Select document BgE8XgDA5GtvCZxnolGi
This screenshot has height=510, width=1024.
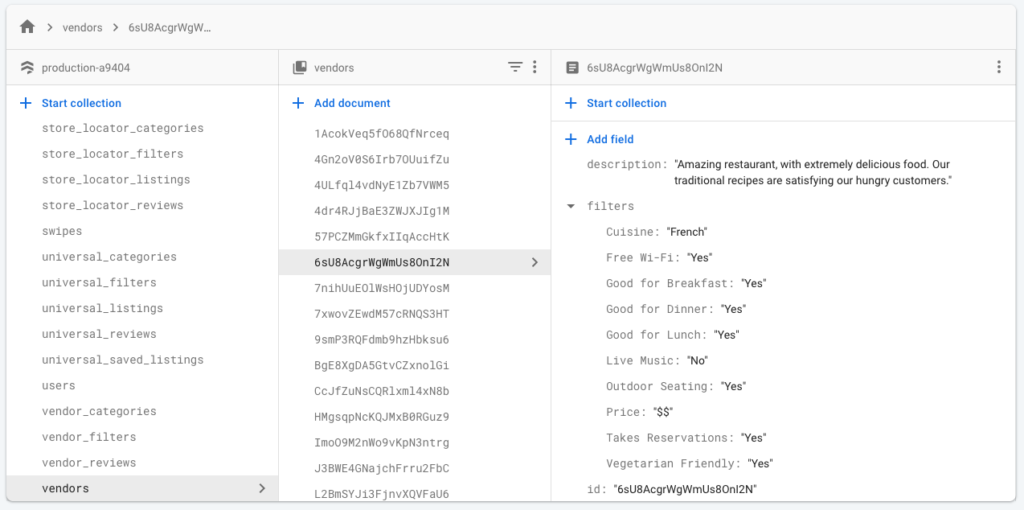pos(382,366)
